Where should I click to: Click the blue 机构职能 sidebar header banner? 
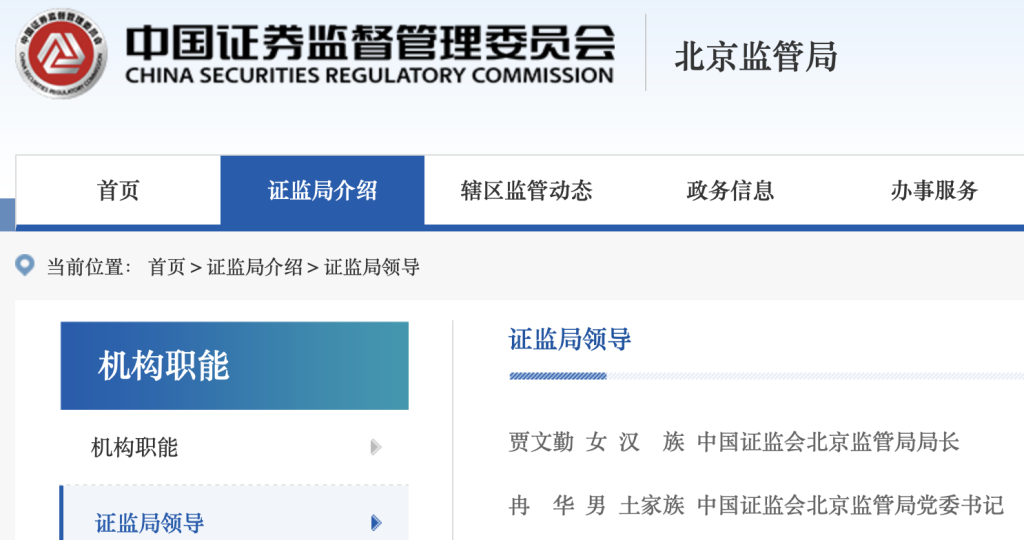point(234,366)
